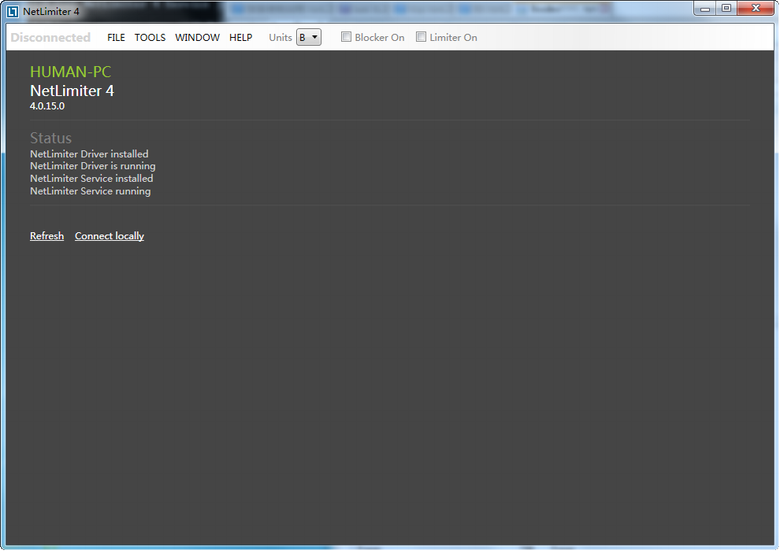This screenshot has height=551, width=780.
Task: Click the NetLimiter 4 product heading
Action: point(72,91)
